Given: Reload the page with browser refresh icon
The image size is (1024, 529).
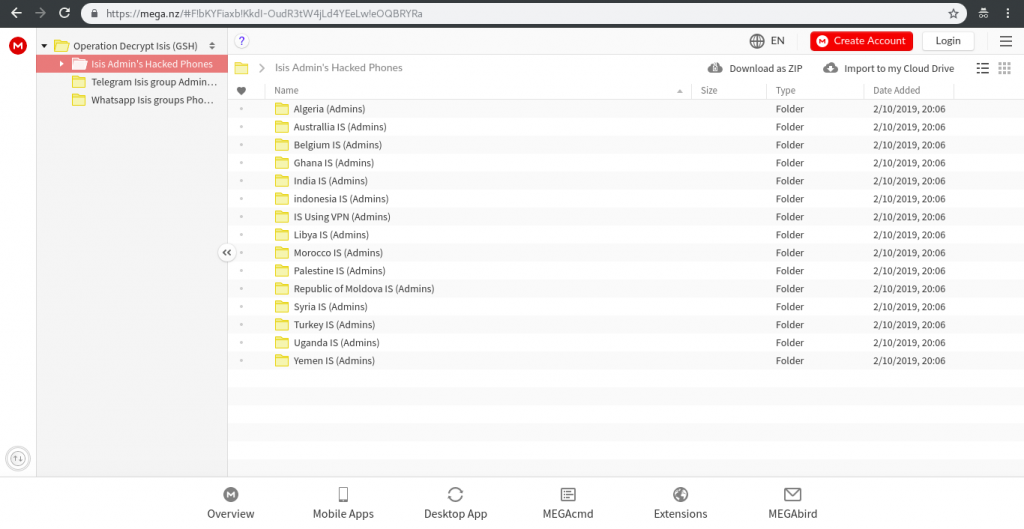Looking at the screenshot, I should point(64,13).
